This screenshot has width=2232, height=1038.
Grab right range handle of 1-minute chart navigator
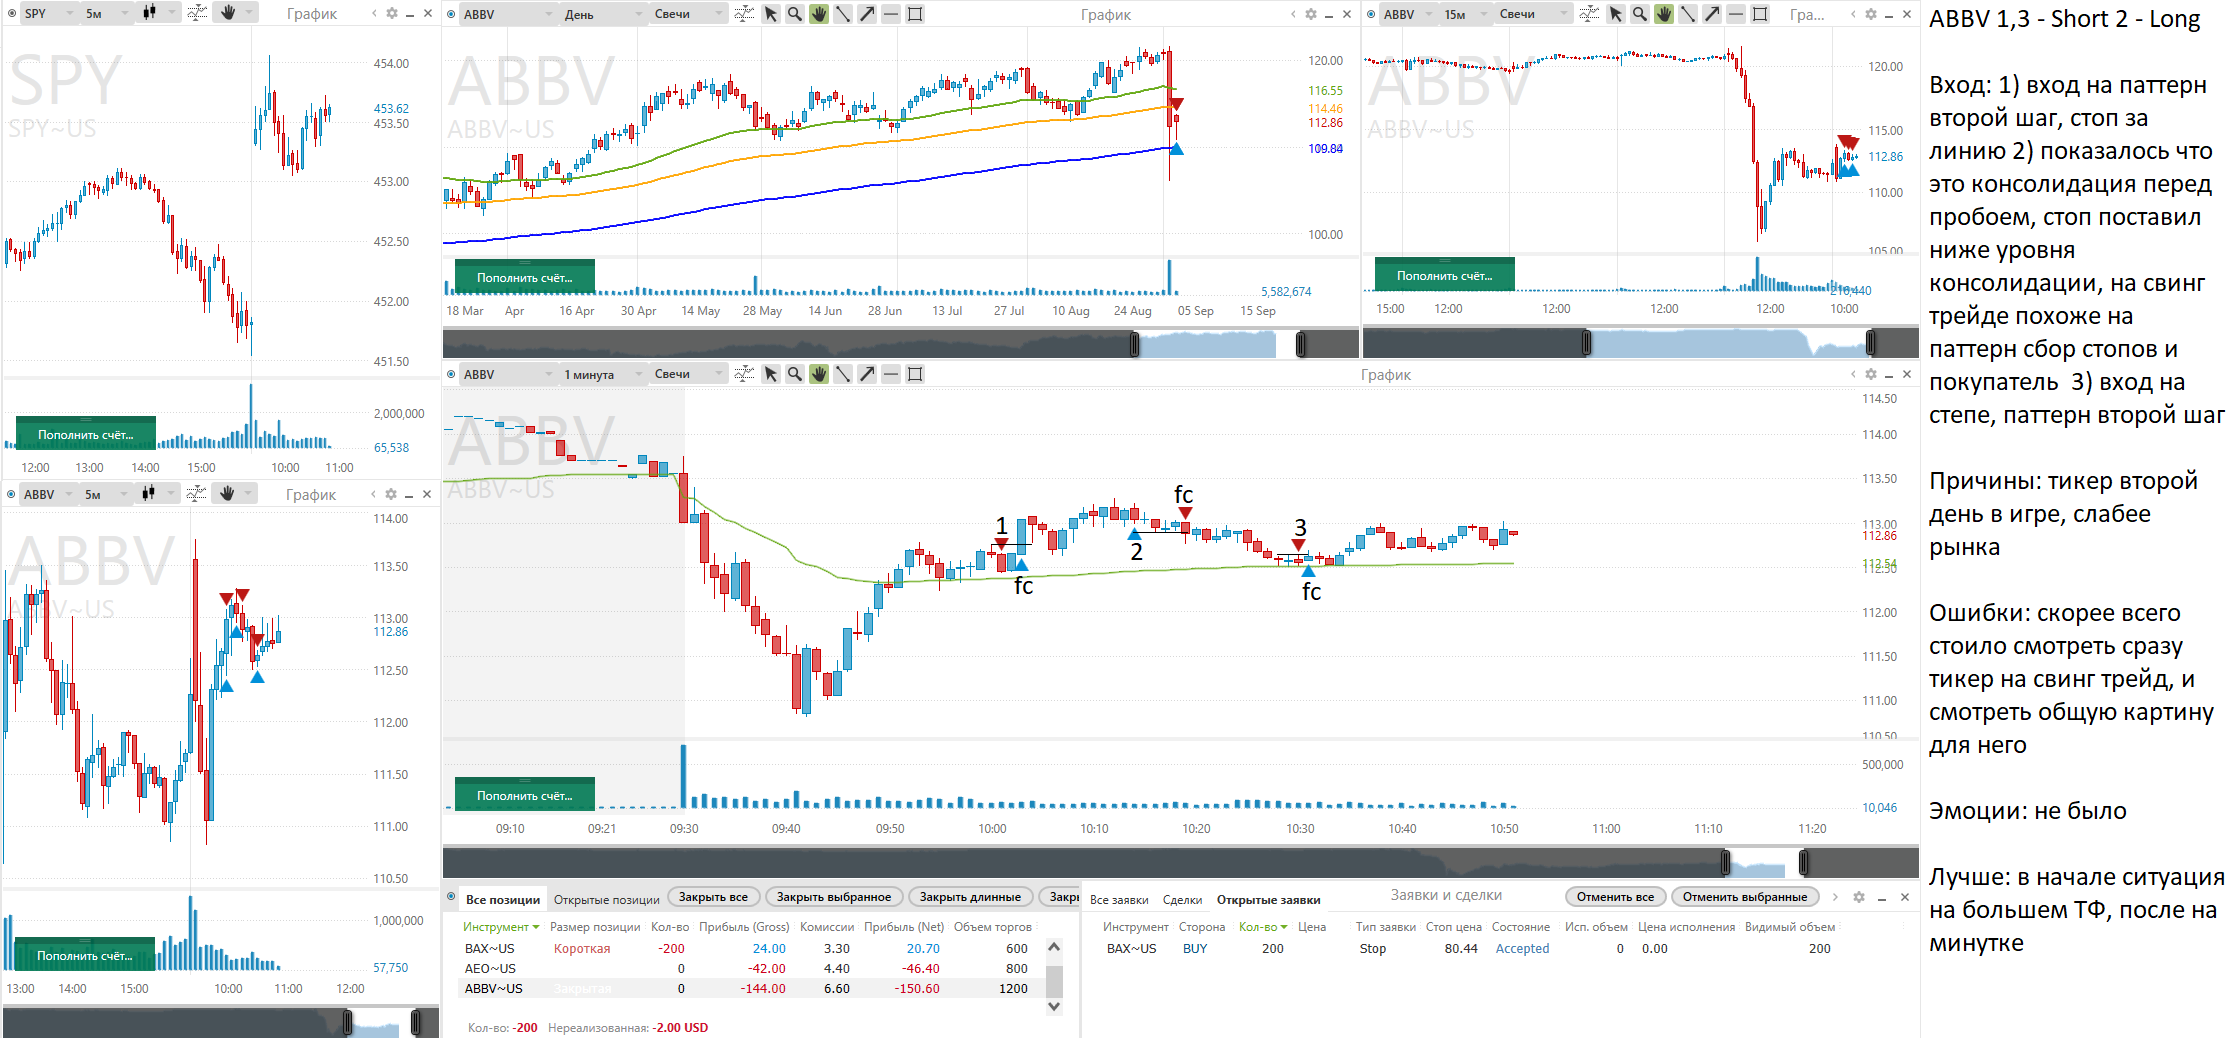point(1803,862)
